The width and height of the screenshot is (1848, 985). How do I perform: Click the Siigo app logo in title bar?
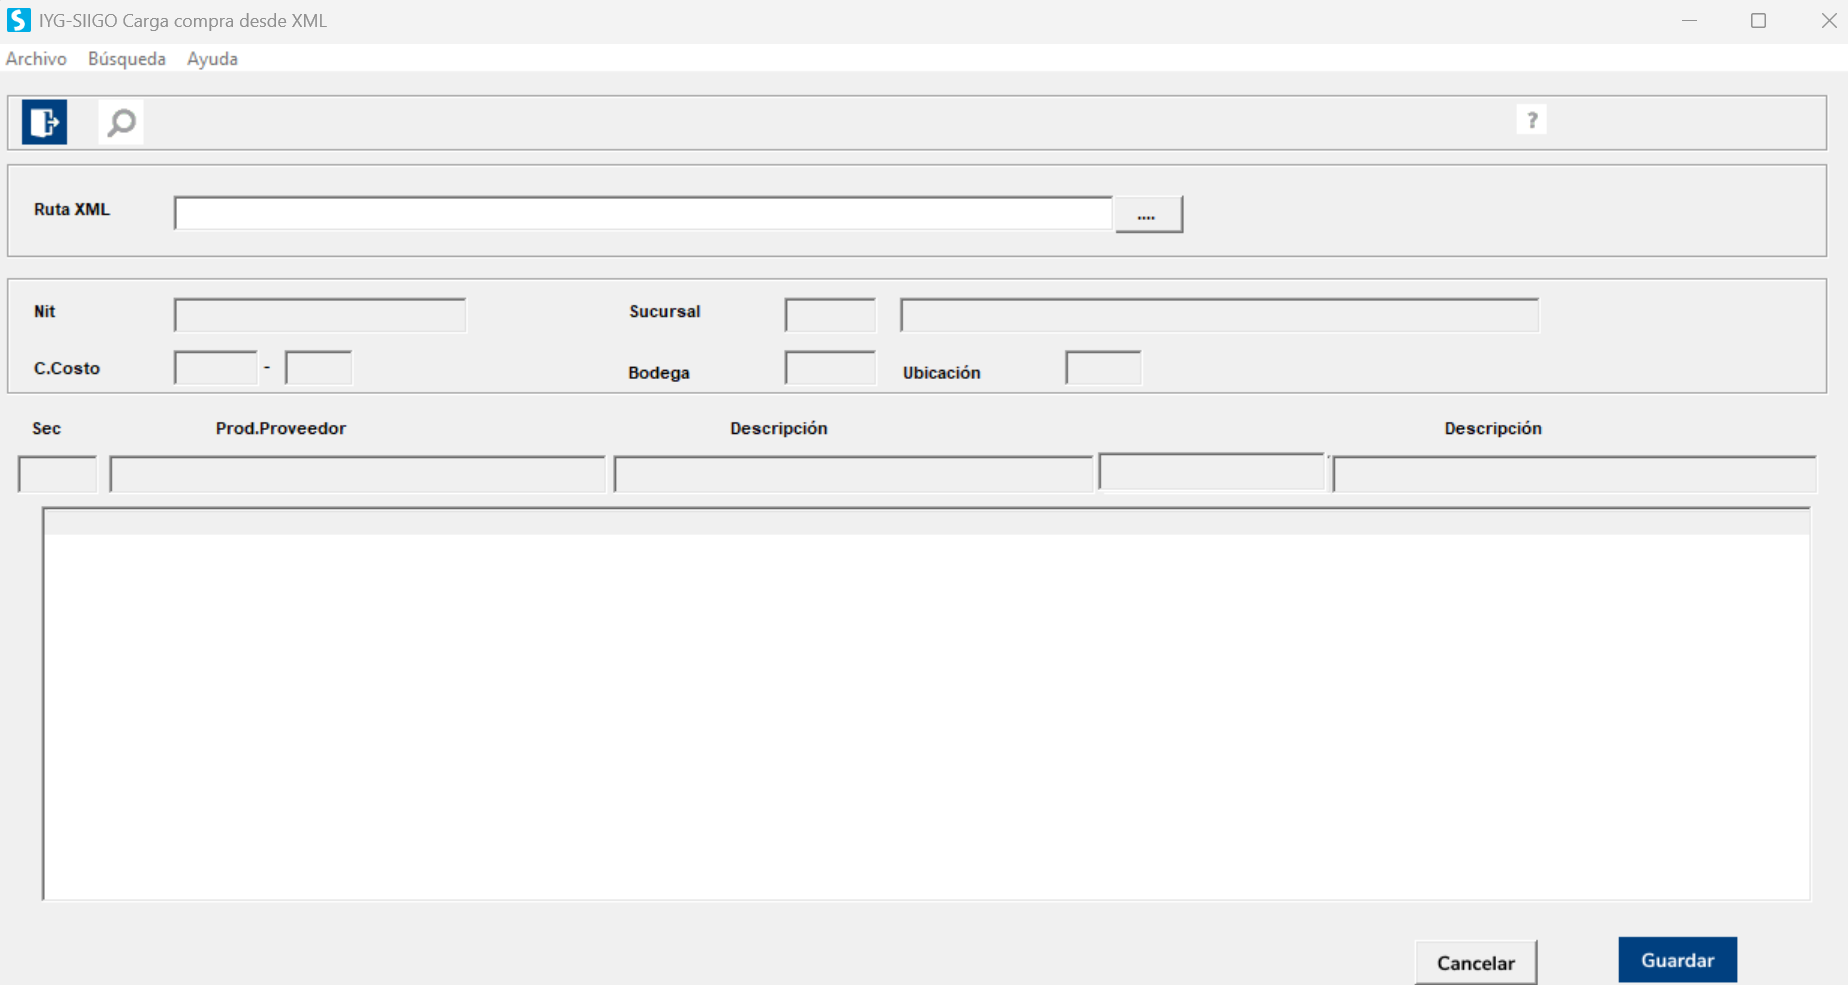18,20
